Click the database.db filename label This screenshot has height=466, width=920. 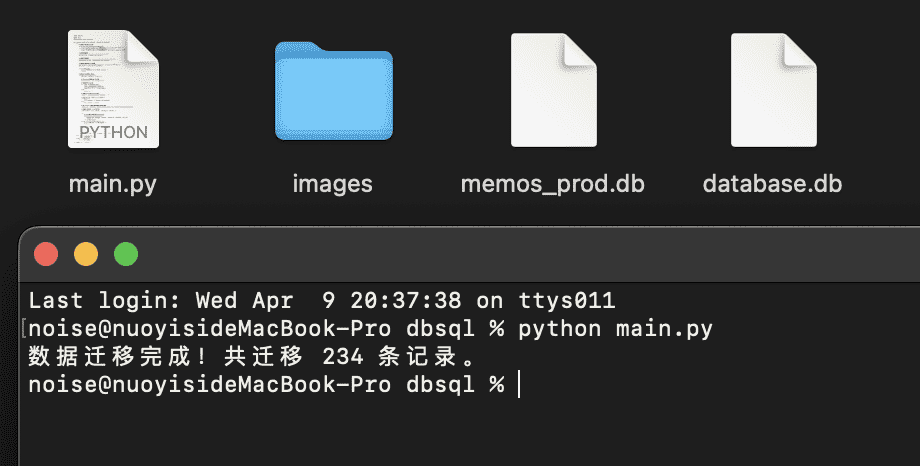pyautogui.click(x=772, y=184)
